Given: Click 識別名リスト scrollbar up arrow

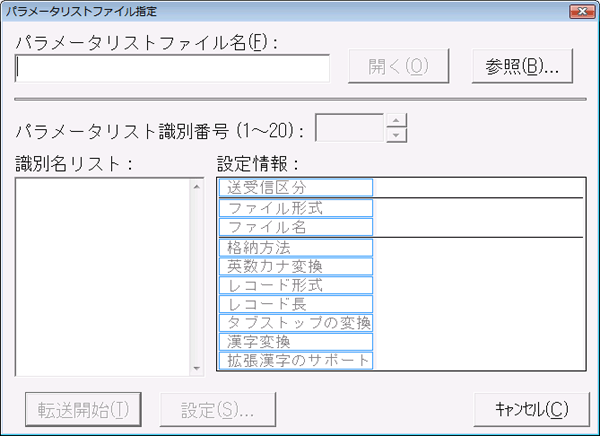Looking at the screenshot, I should (x=197, y=186).
